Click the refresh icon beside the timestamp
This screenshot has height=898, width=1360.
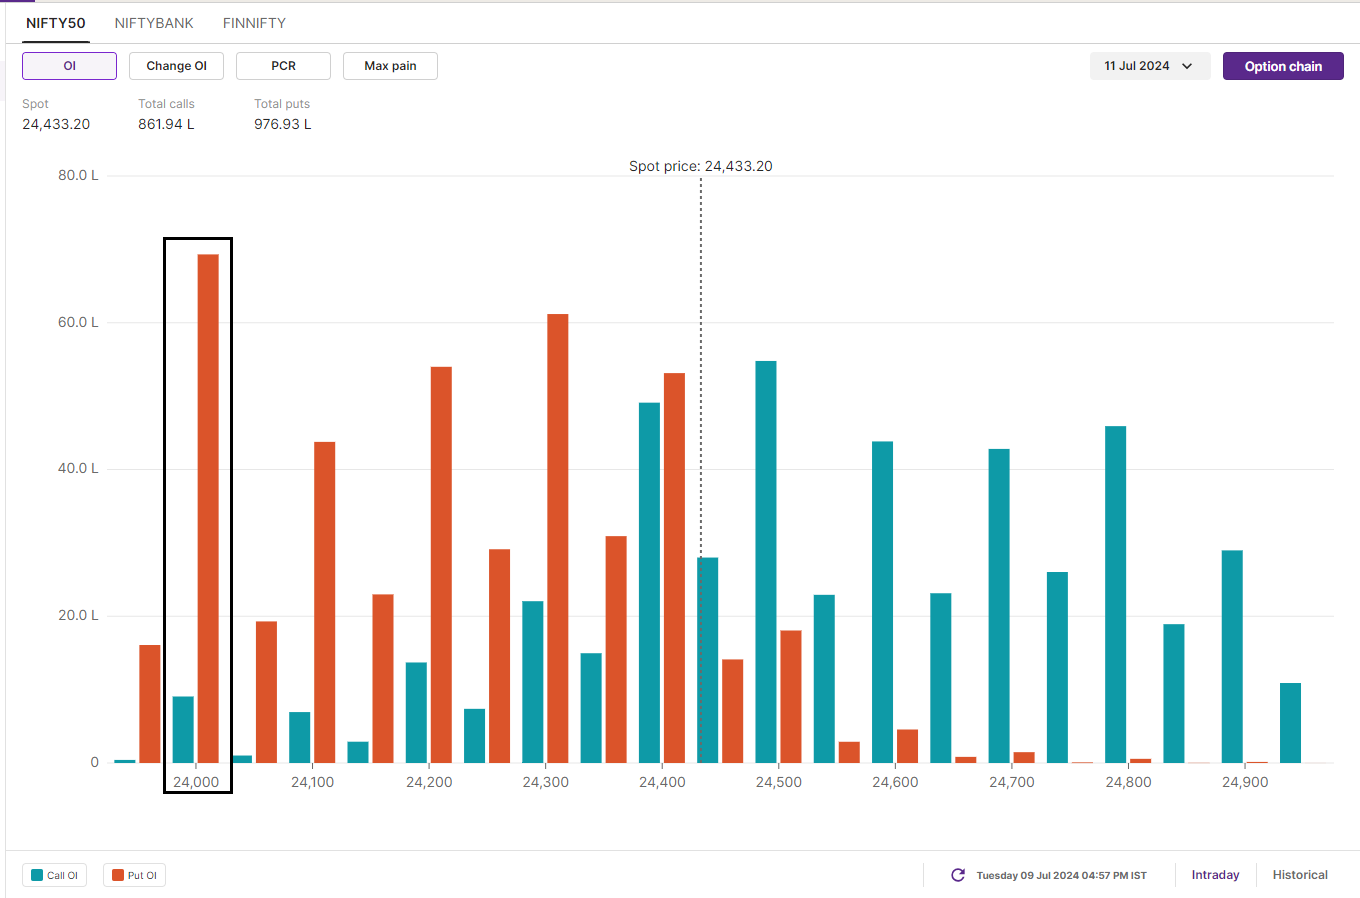[x=958, y=875]
